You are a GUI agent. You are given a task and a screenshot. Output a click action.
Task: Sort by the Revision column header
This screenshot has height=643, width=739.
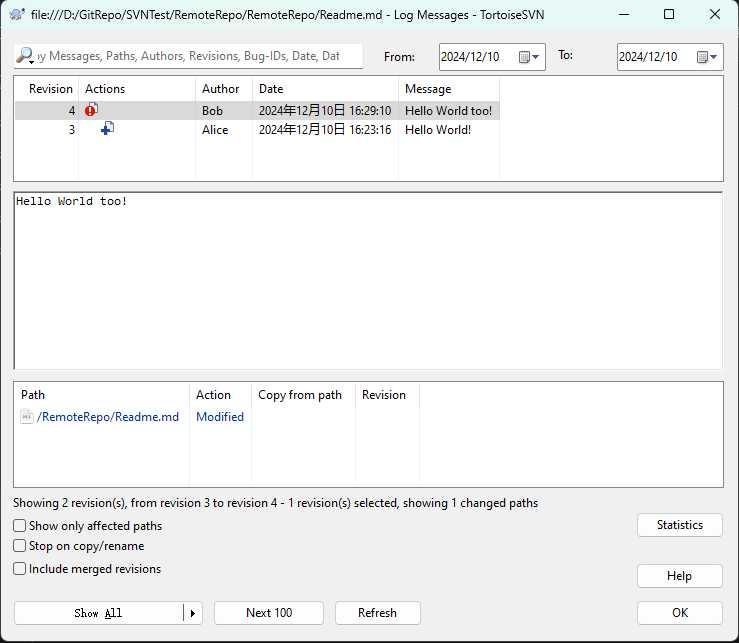47,89
